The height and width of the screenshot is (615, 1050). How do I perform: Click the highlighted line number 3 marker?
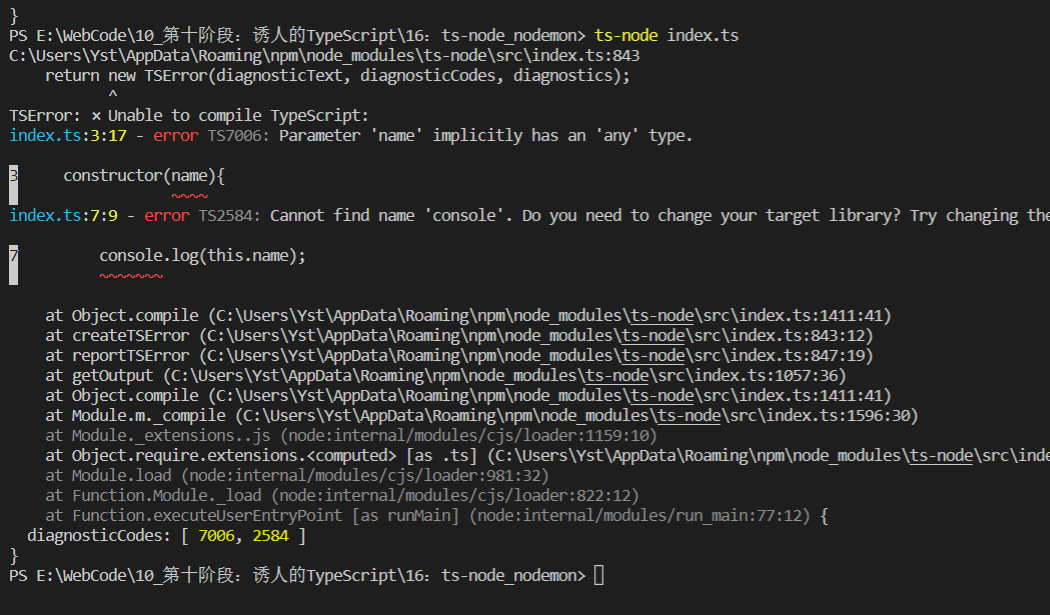13,184
